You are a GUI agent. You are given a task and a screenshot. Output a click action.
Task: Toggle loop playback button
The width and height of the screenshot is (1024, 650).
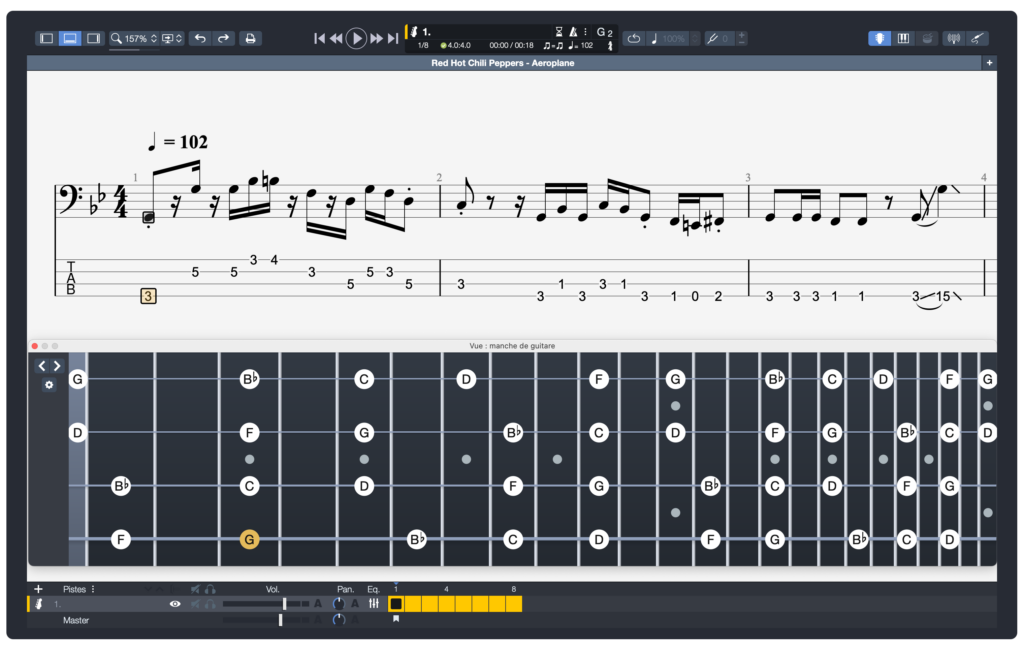tap(633, 39)
